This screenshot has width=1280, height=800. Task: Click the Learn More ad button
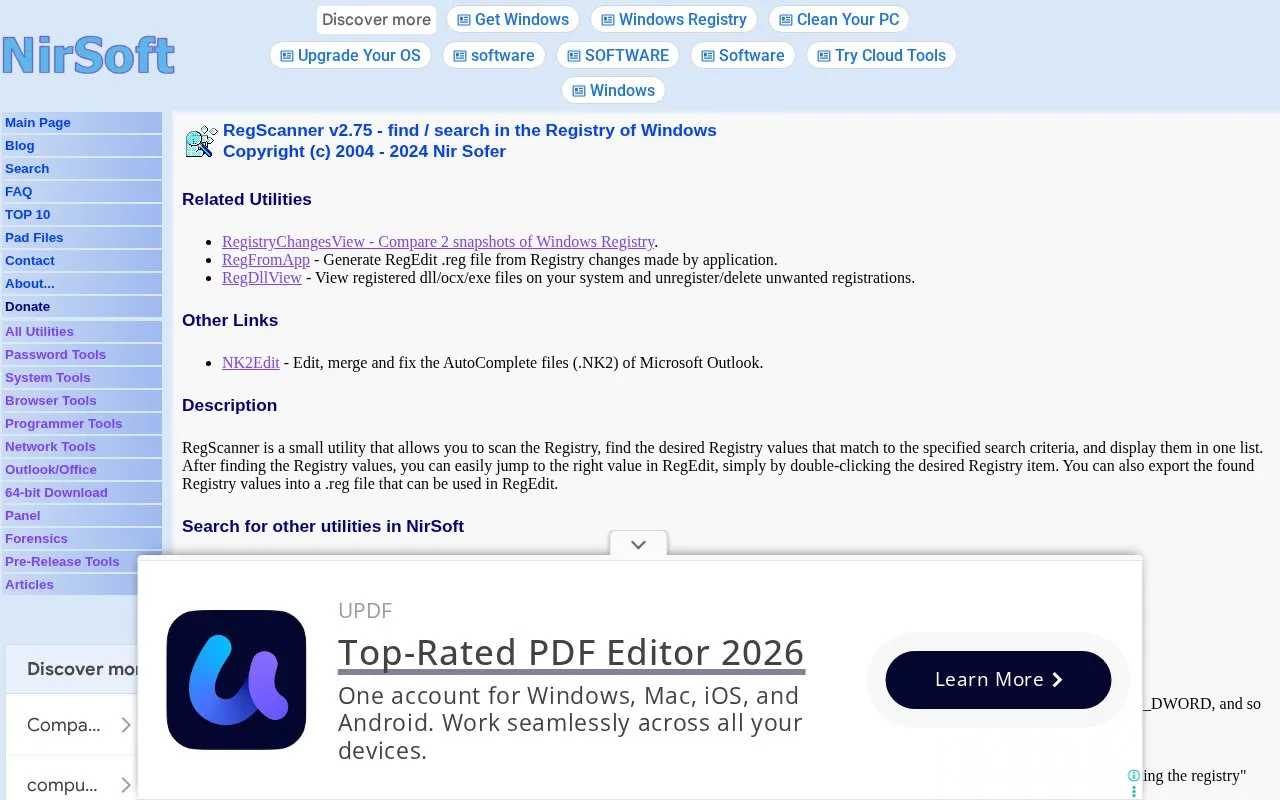coord(998,680)
